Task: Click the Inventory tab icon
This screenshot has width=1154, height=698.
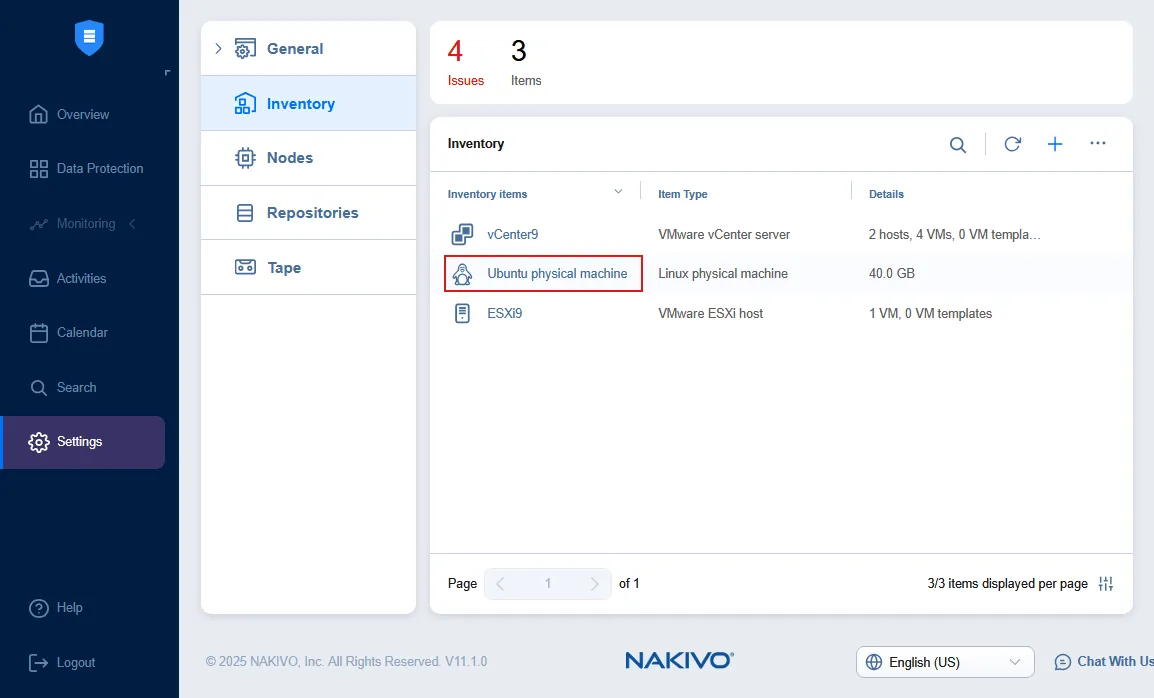Action: 245,104
